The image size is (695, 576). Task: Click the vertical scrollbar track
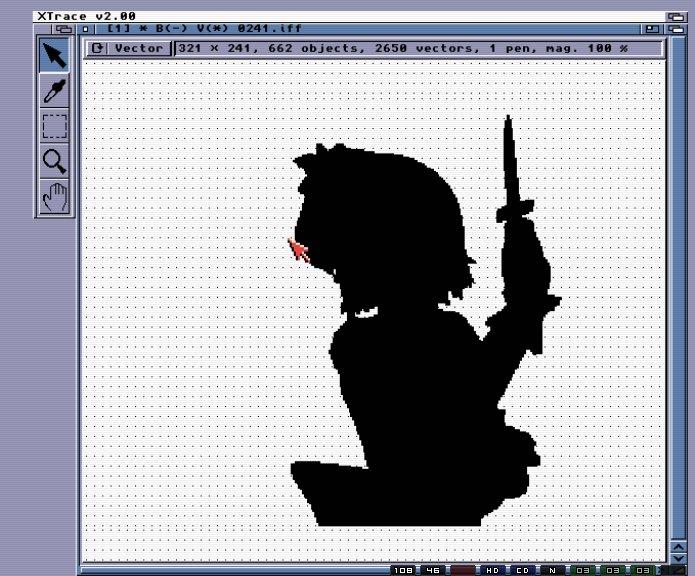point(677,287)
